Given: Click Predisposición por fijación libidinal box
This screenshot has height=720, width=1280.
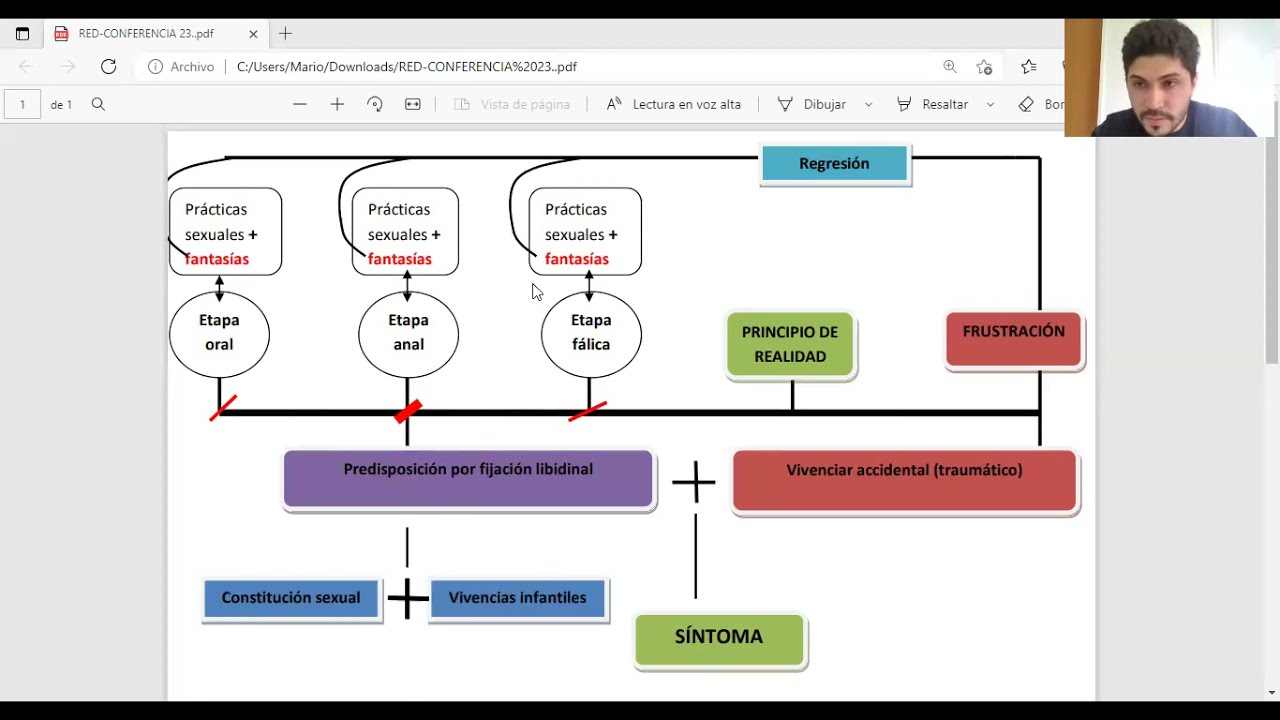Looking at the screenshot, I should pyautogui.click(x=468, y=479).
